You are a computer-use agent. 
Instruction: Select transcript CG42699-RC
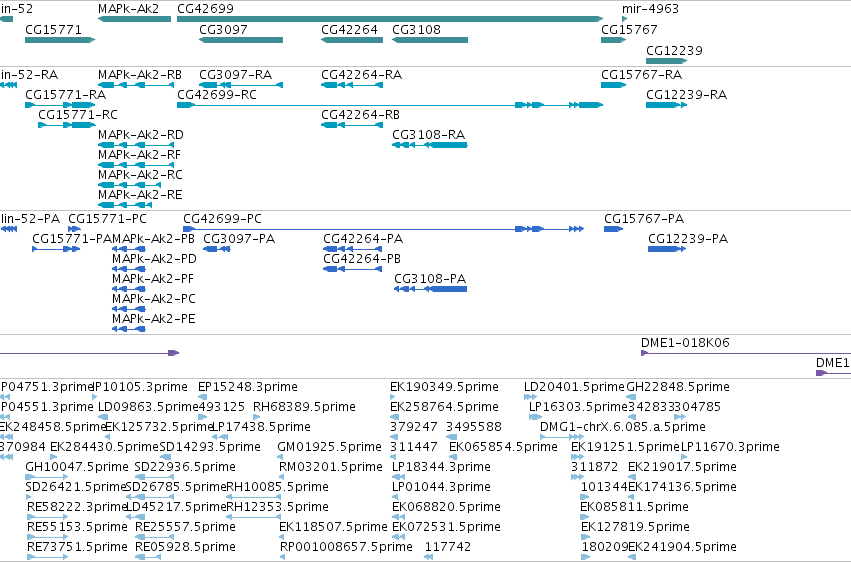tap(390, 105)
